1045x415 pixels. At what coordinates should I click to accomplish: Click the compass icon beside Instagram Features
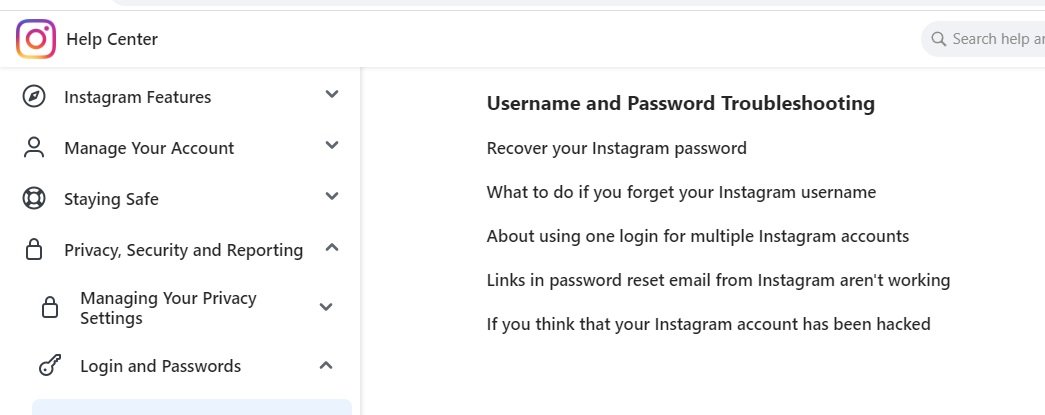34,97
